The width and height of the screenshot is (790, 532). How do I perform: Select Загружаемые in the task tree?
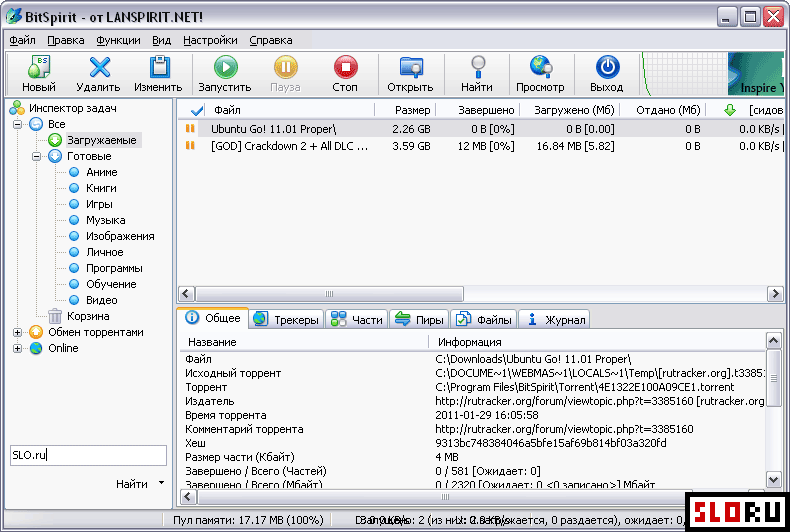coord(101,140)
